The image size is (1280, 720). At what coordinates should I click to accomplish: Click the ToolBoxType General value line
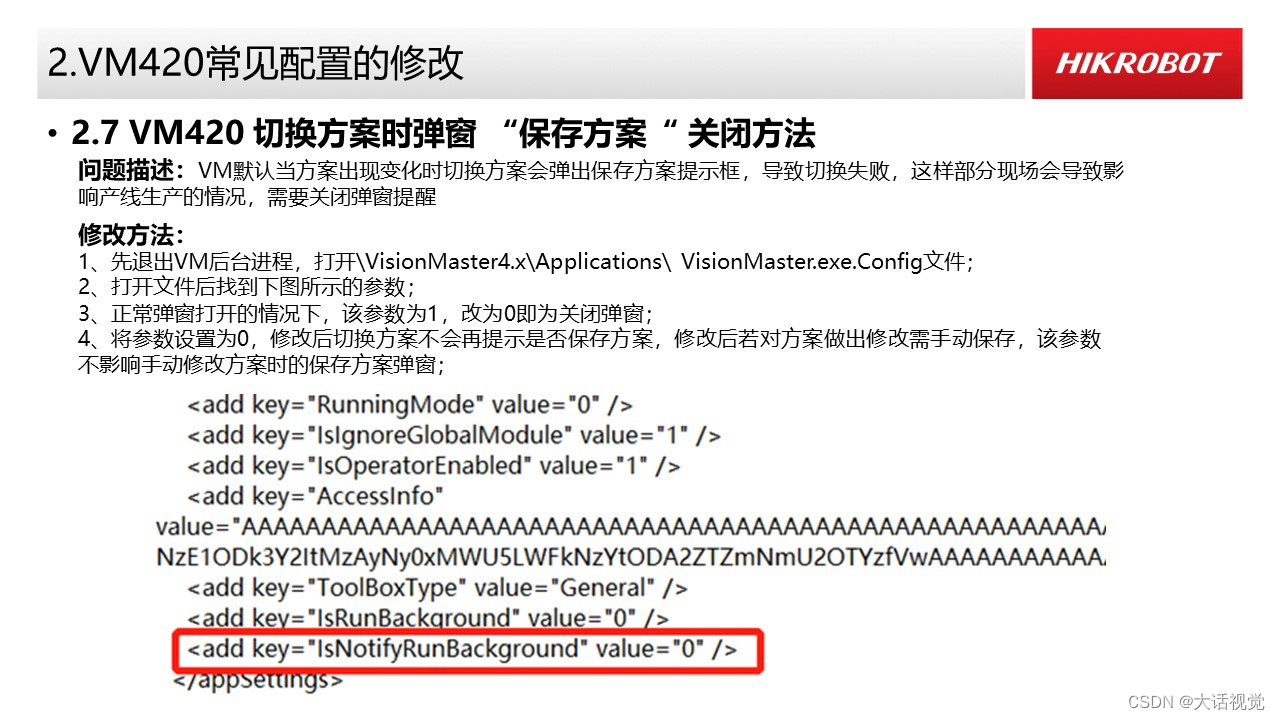(436, 588)
